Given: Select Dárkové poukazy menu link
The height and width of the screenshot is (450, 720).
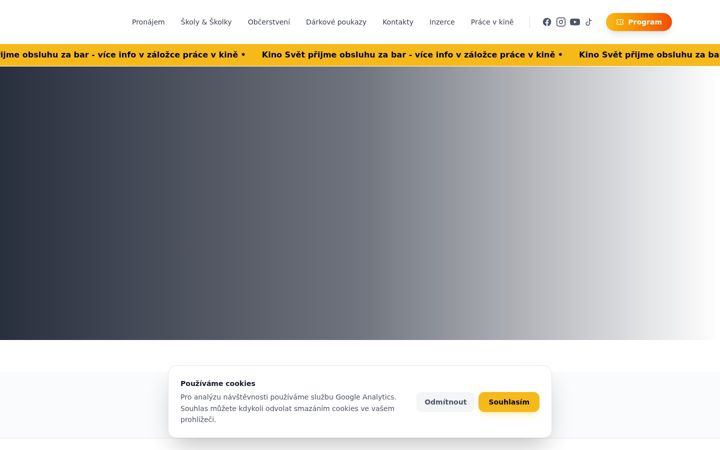Looking at the screenshot, I should pos(336,22).
